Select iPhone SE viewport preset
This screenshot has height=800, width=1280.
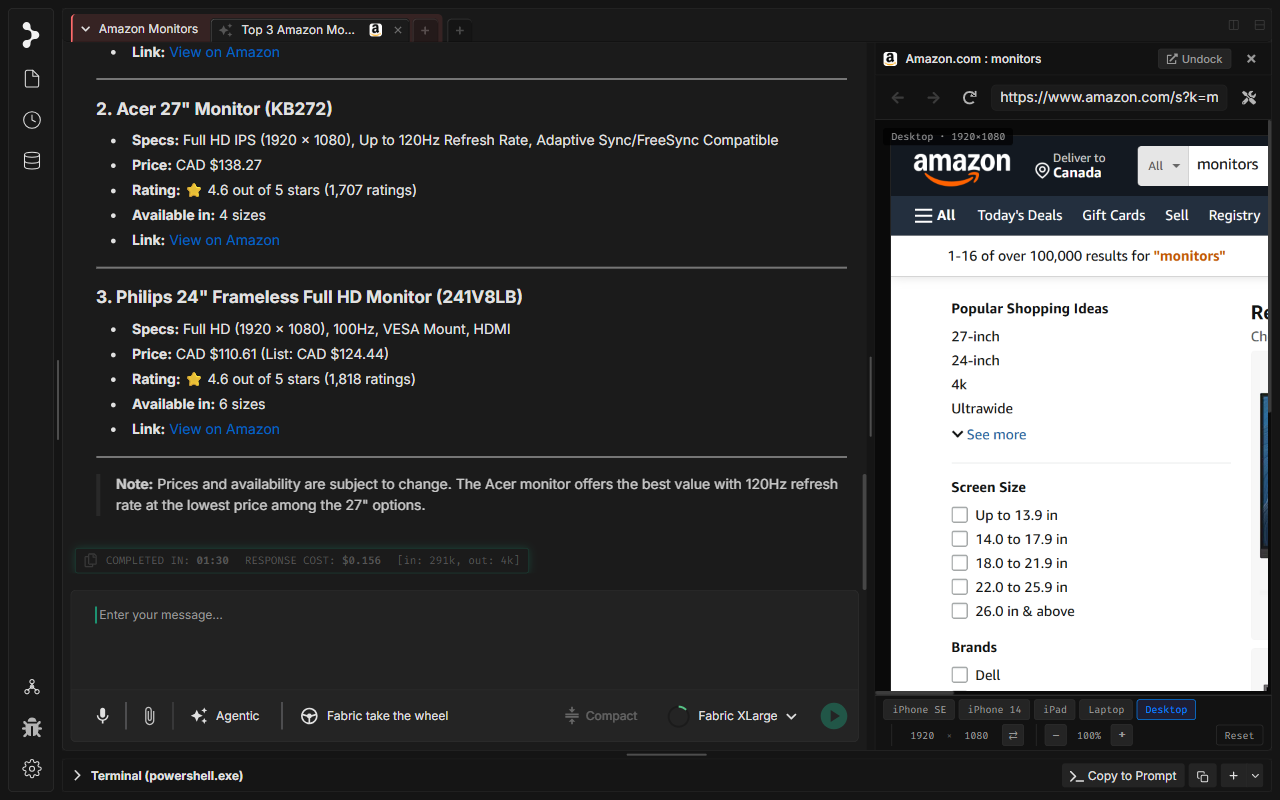tap(919, 710)
